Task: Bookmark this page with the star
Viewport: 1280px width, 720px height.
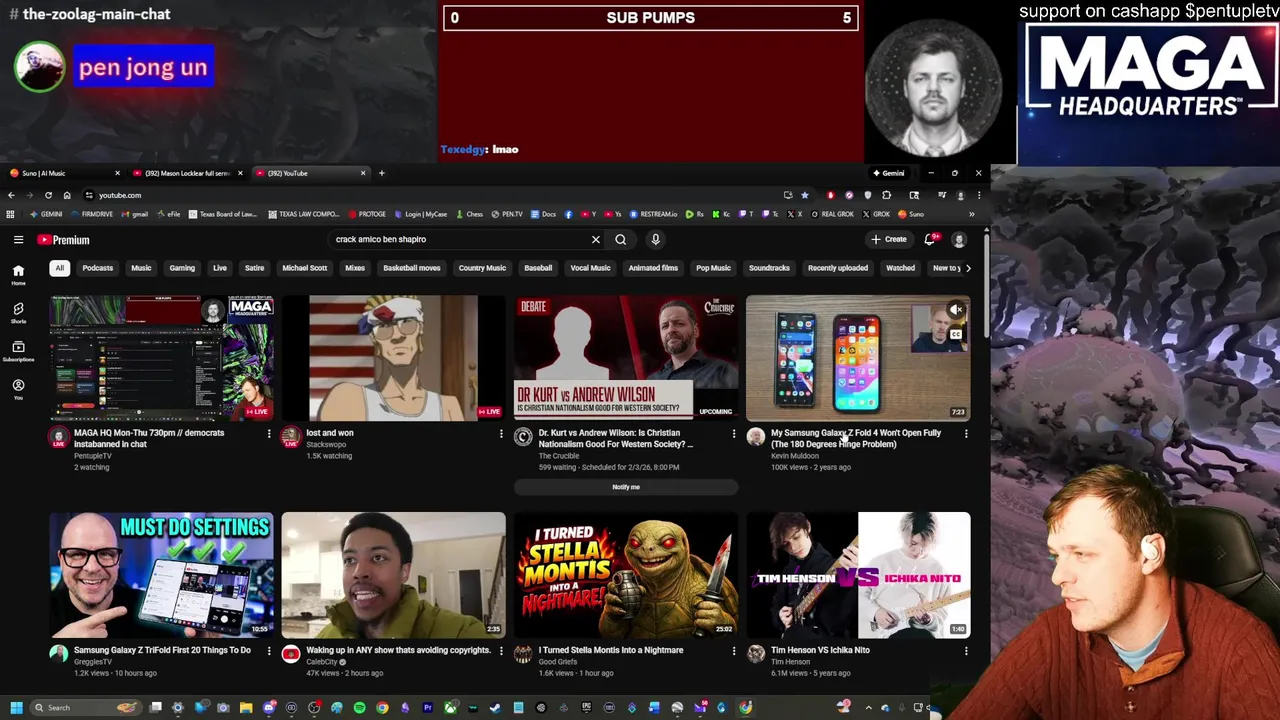Action: tap(804, 195)
